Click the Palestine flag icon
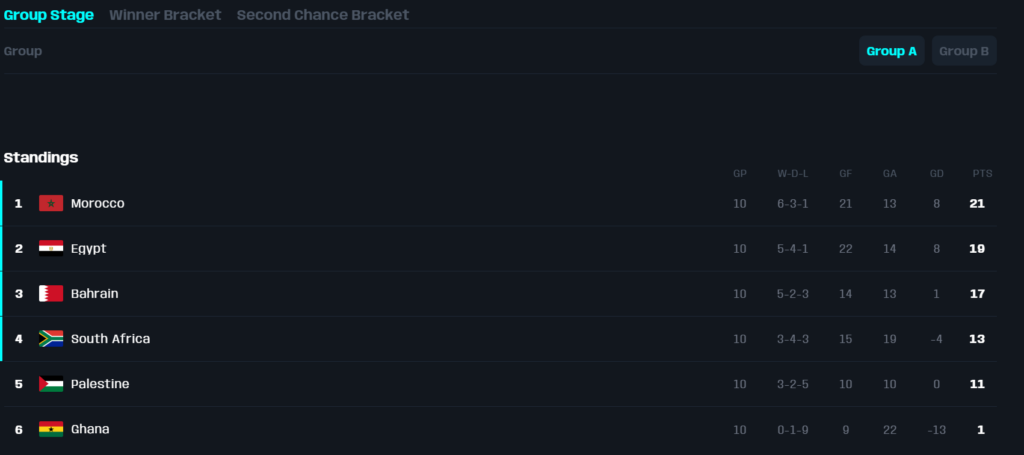Viewport: 1024px width, 455px height. pos(51,383)
